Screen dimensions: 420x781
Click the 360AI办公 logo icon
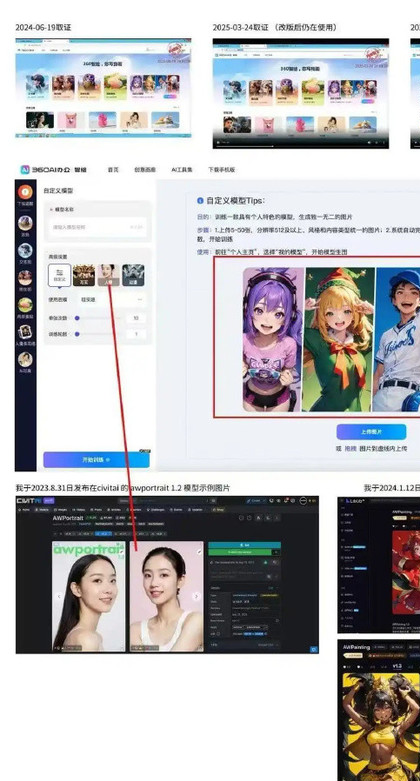click(x=25, y=170)
